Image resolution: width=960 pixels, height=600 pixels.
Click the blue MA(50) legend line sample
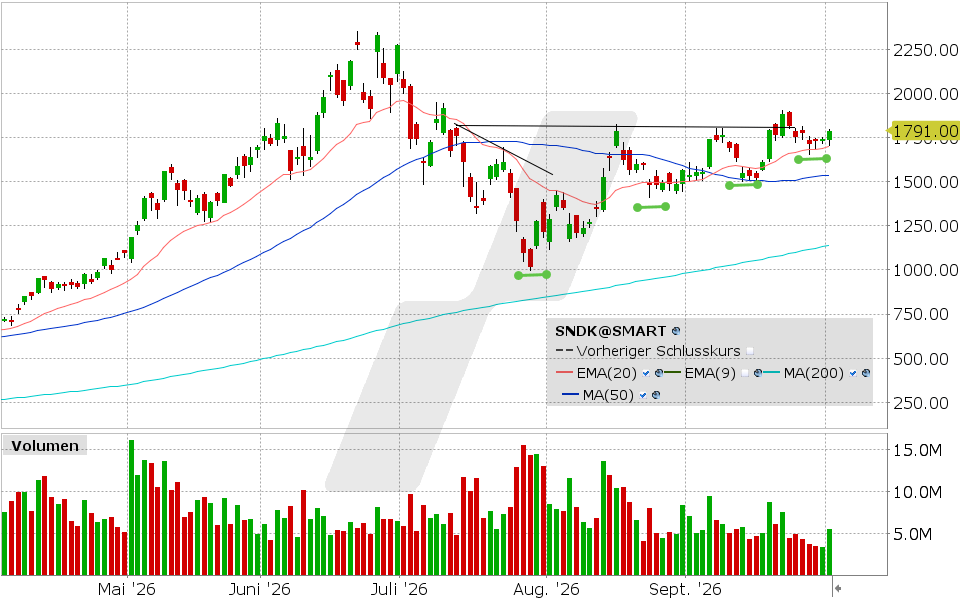pos(570,395)
